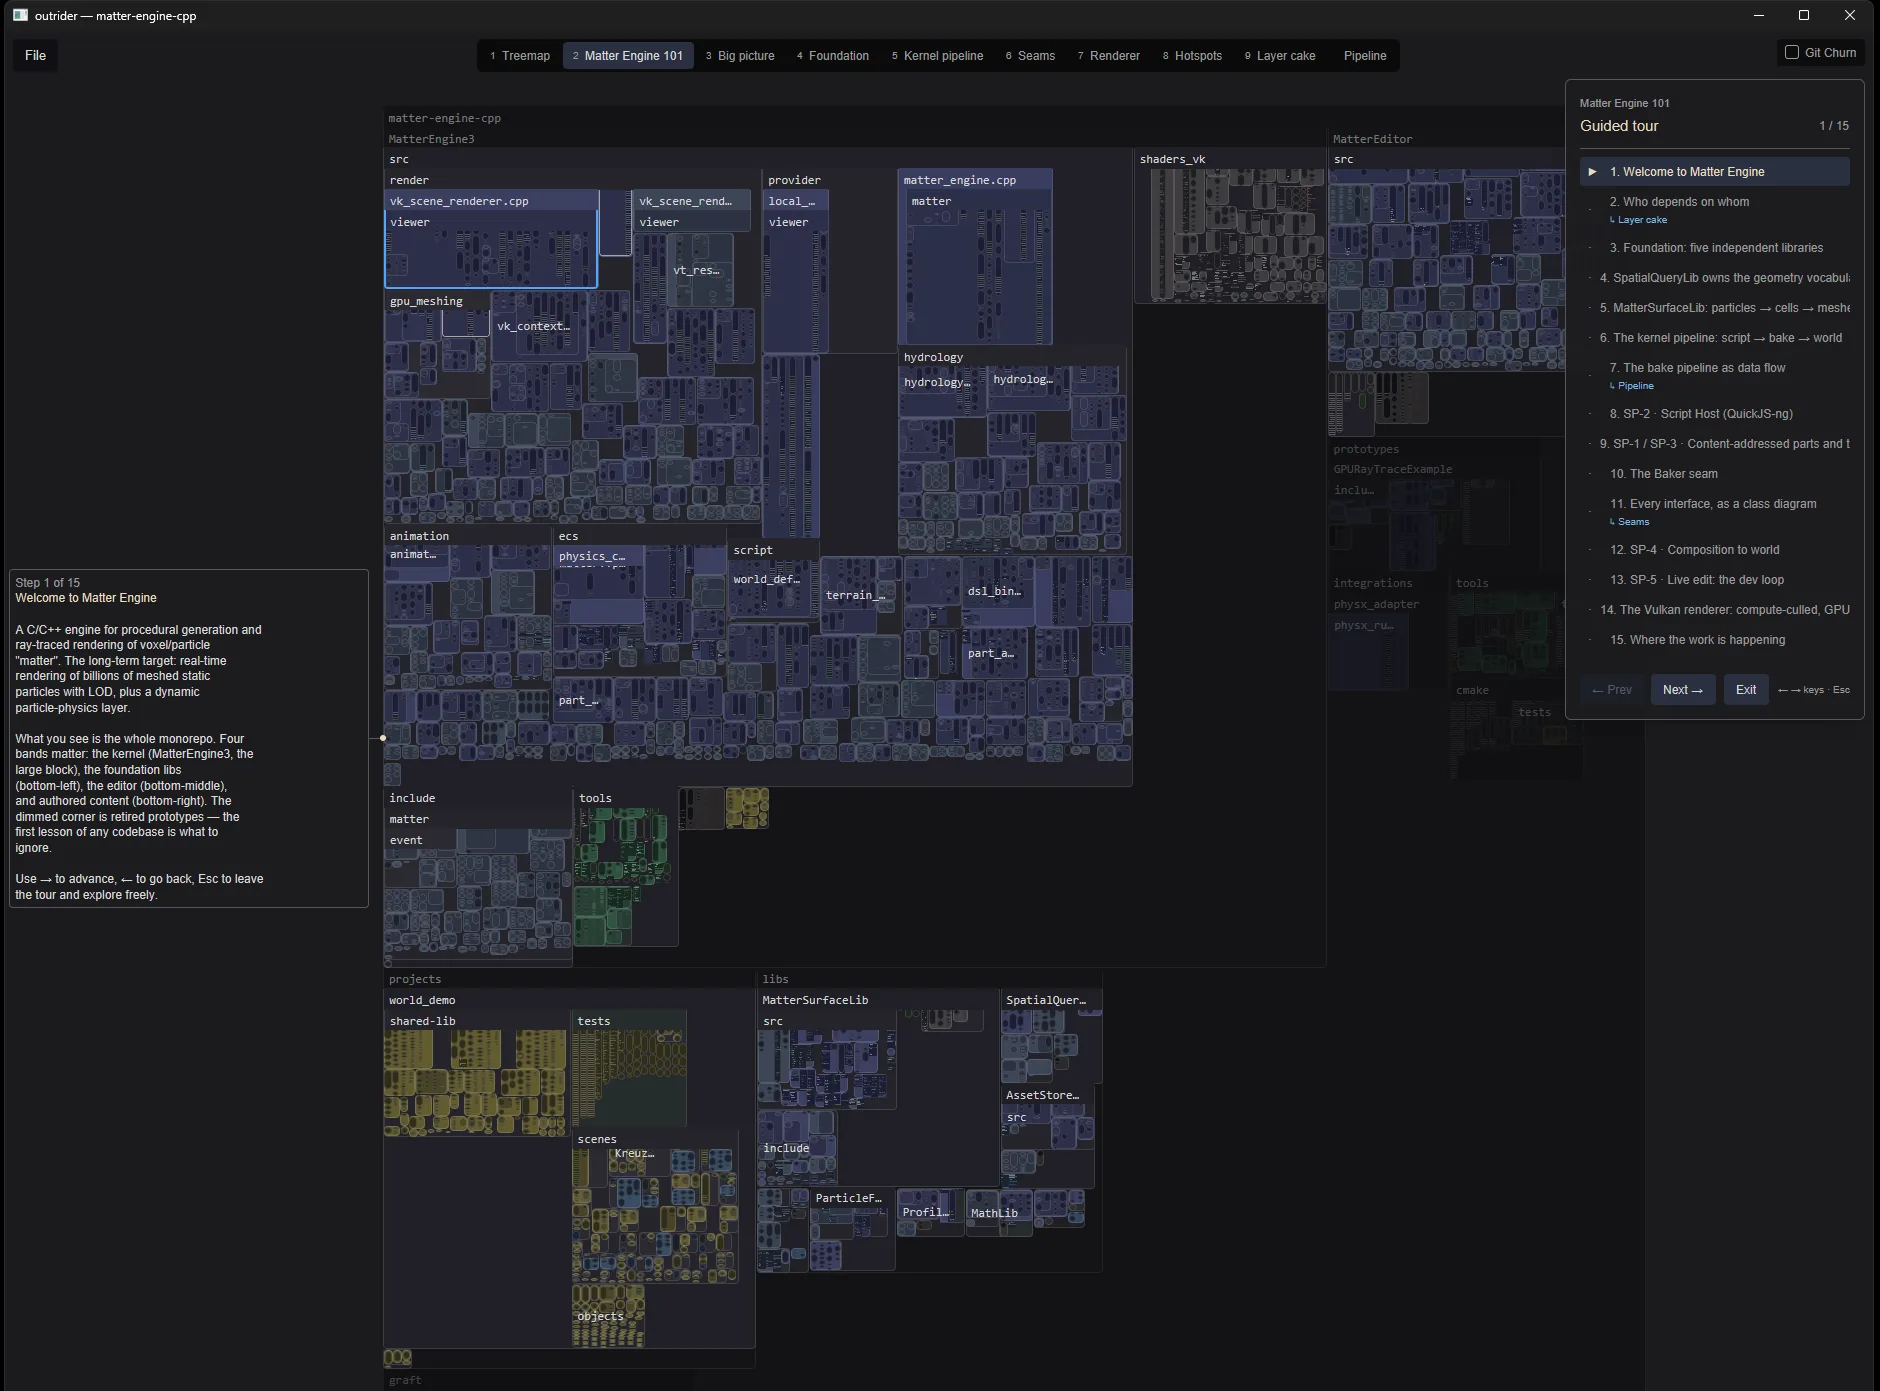Open the File menu

coord(35,55)
